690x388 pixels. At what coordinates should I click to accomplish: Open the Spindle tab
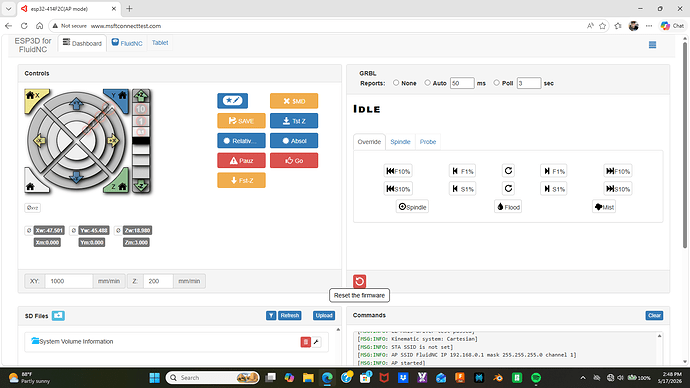[x=400, y=142]
